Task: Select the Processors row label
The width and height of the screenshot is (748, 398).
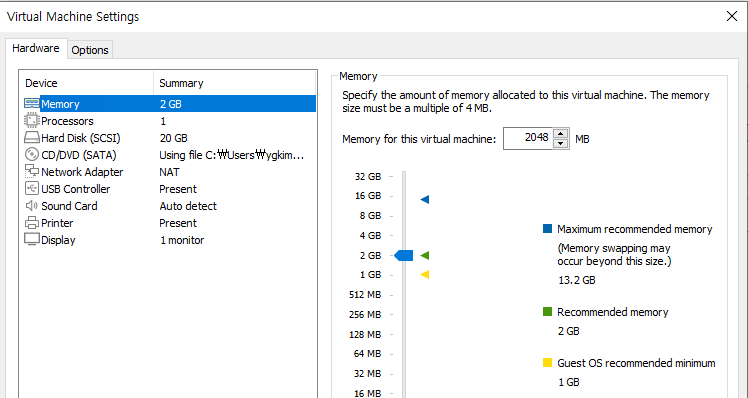Action: coord(67,121)
